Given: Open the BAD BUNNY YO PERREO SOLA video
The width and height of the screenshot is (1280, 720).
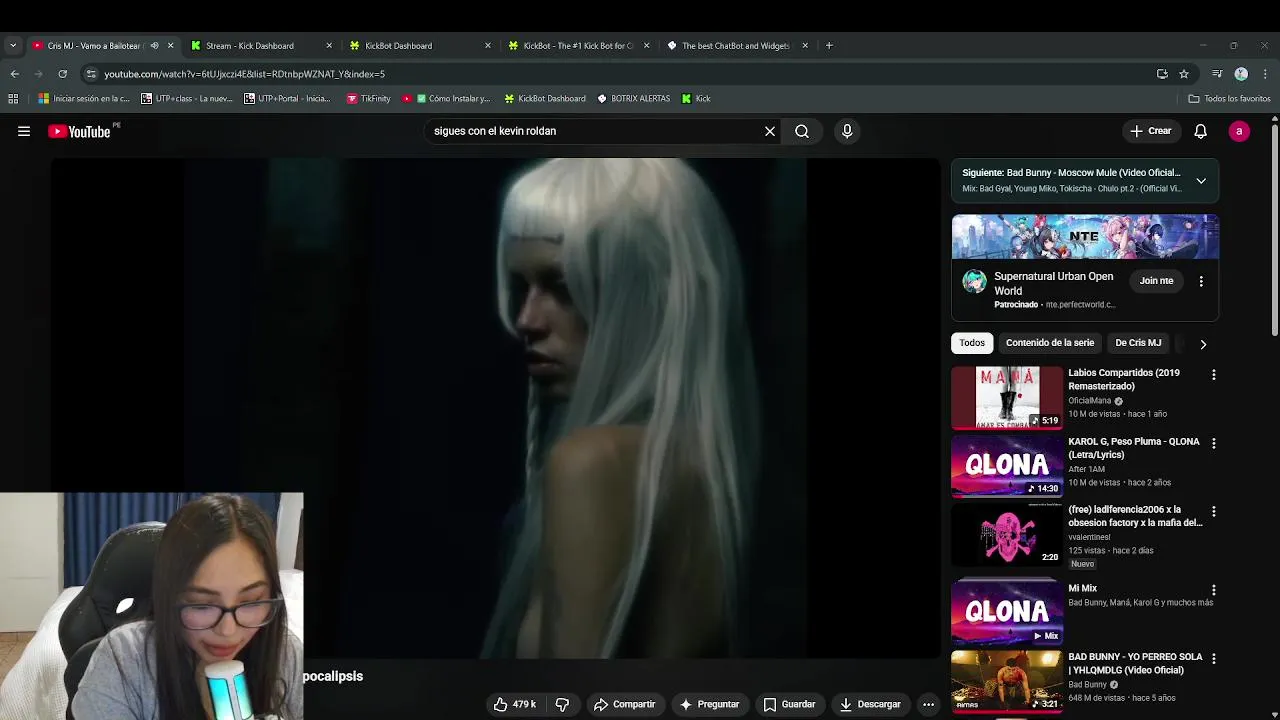Looking at the screenshot, I should click(1006, 681).
